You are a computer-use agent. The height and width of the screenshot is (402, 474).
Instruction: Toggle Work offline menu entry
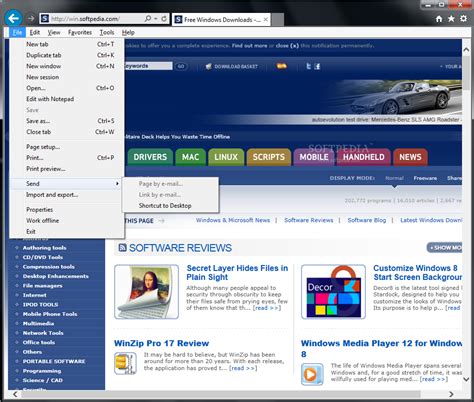[x=67, y=220]
